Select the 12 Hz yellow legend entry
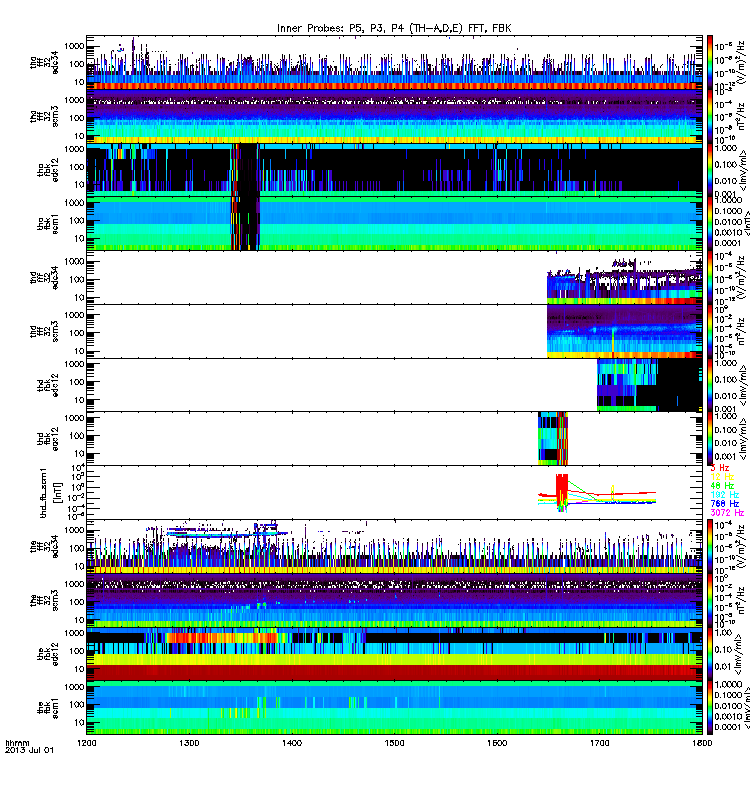 click(x=722, y=477)
